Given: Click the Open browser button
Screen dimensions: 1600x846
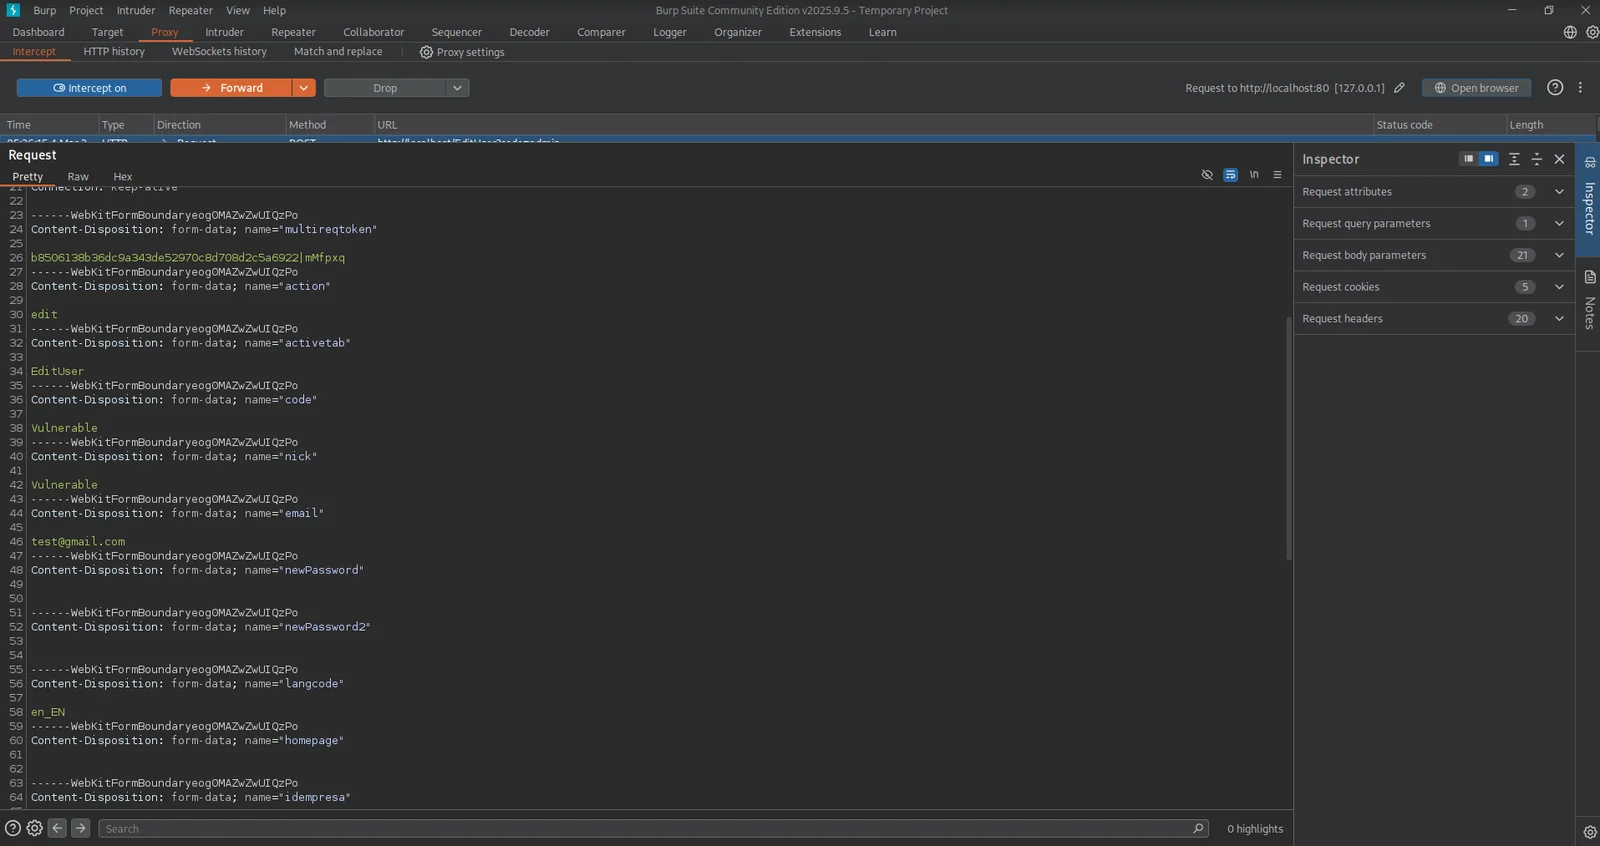Looking at the screenshot, I should 1477,88.
